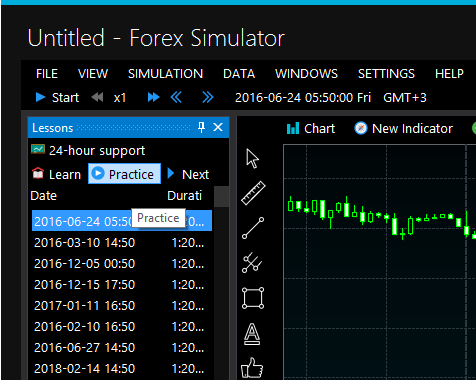Click the fast forward speed icon

pyautogui.click(x=153, y=98)
